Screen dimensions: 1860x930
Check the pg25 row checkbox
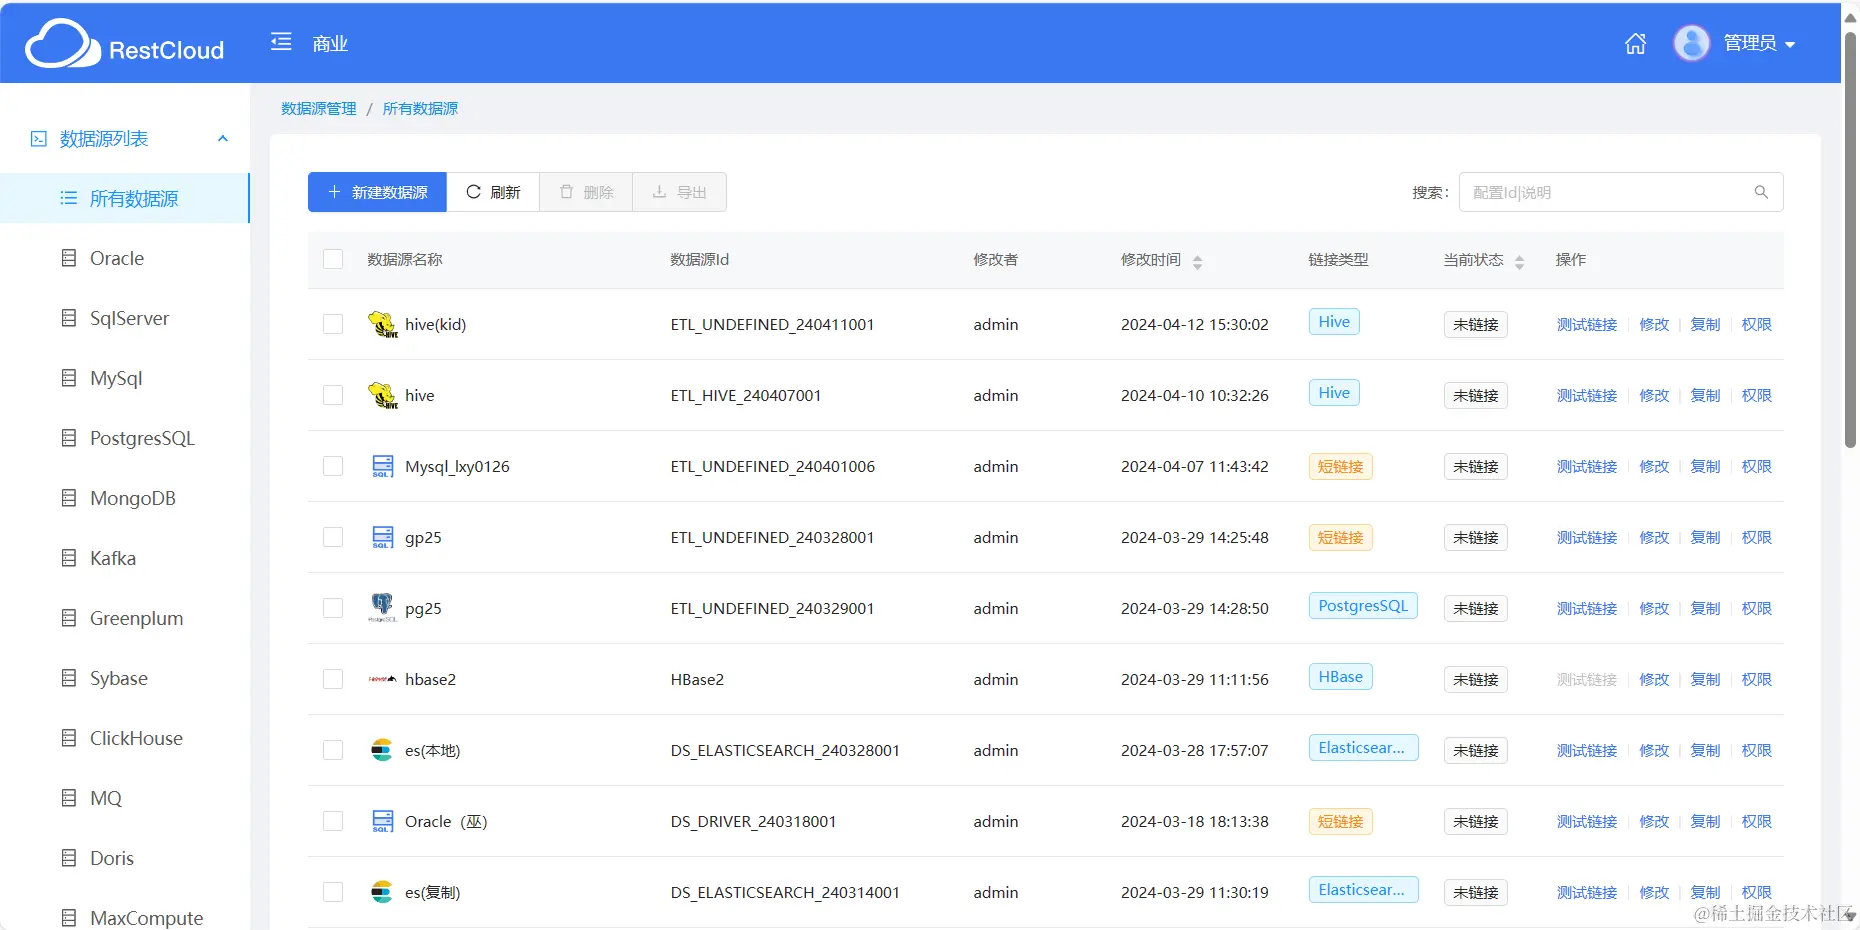(x=333, y=608)
